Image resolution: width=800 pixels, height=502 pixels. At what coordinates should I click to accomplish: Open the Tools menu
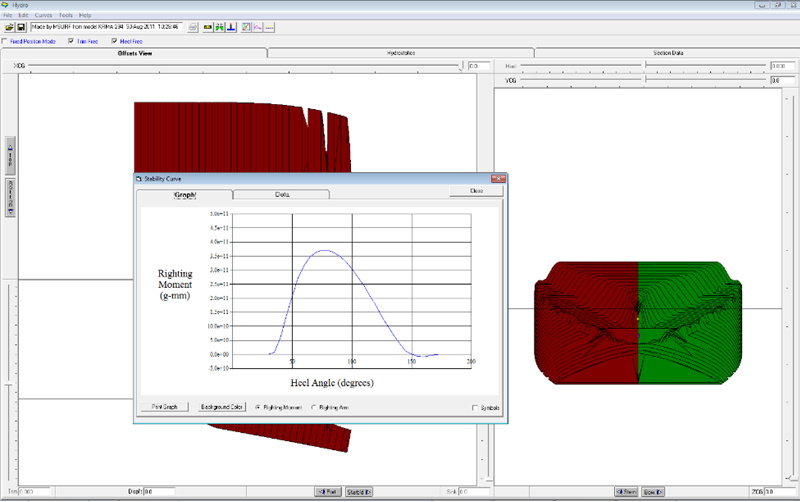click(x=66, y=16)
